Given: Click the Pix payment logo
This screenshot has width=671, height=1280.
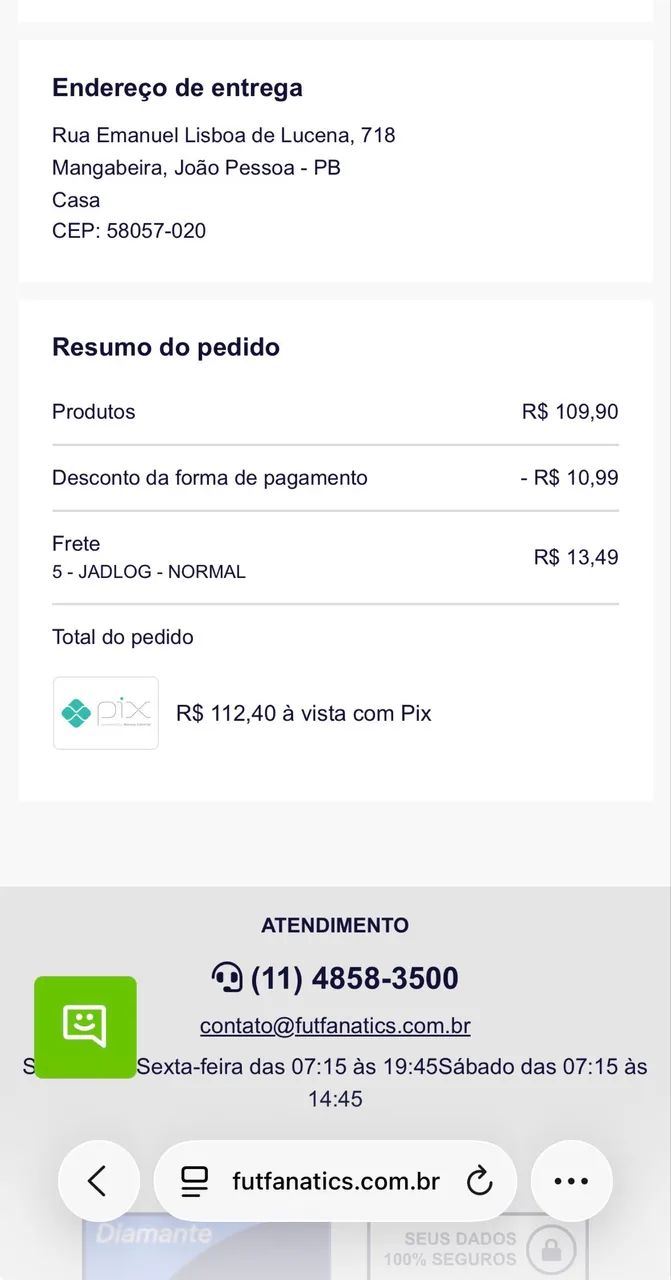Looking at the screenshot, I should pyautogui.click(x=105, y=713).
